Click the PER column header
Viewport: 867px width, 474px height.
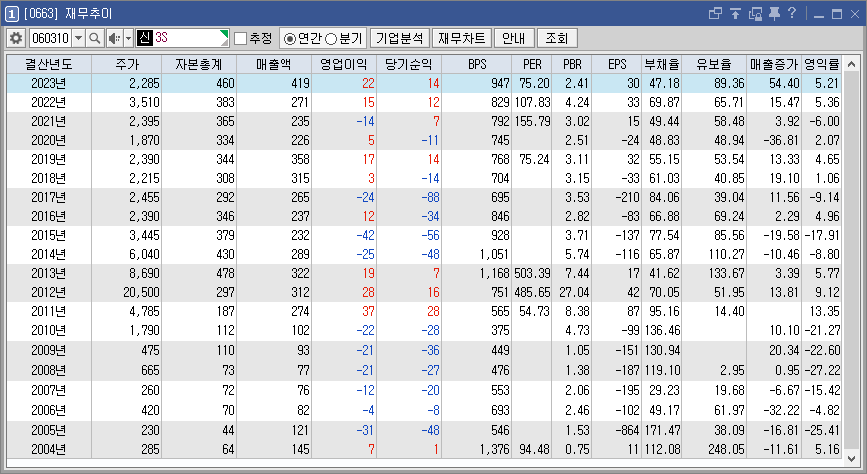pos(532,64)
